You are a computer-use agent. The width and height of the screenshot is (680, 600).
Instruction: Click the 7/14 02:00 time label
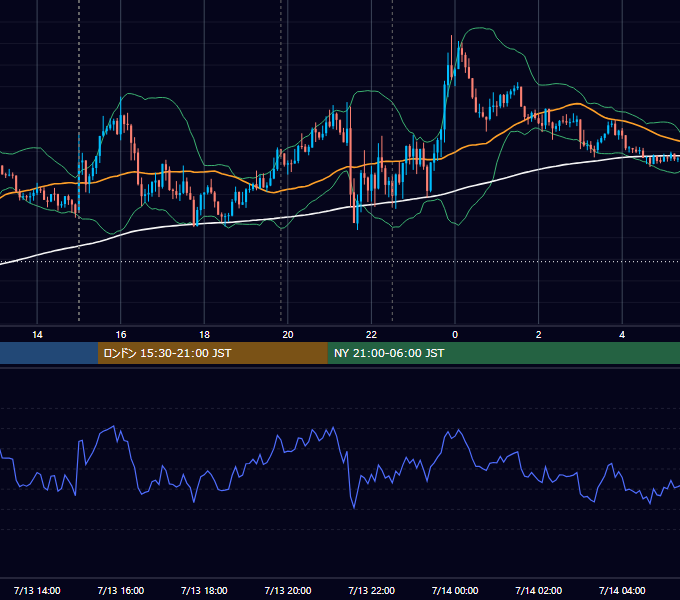coord(539,590)
